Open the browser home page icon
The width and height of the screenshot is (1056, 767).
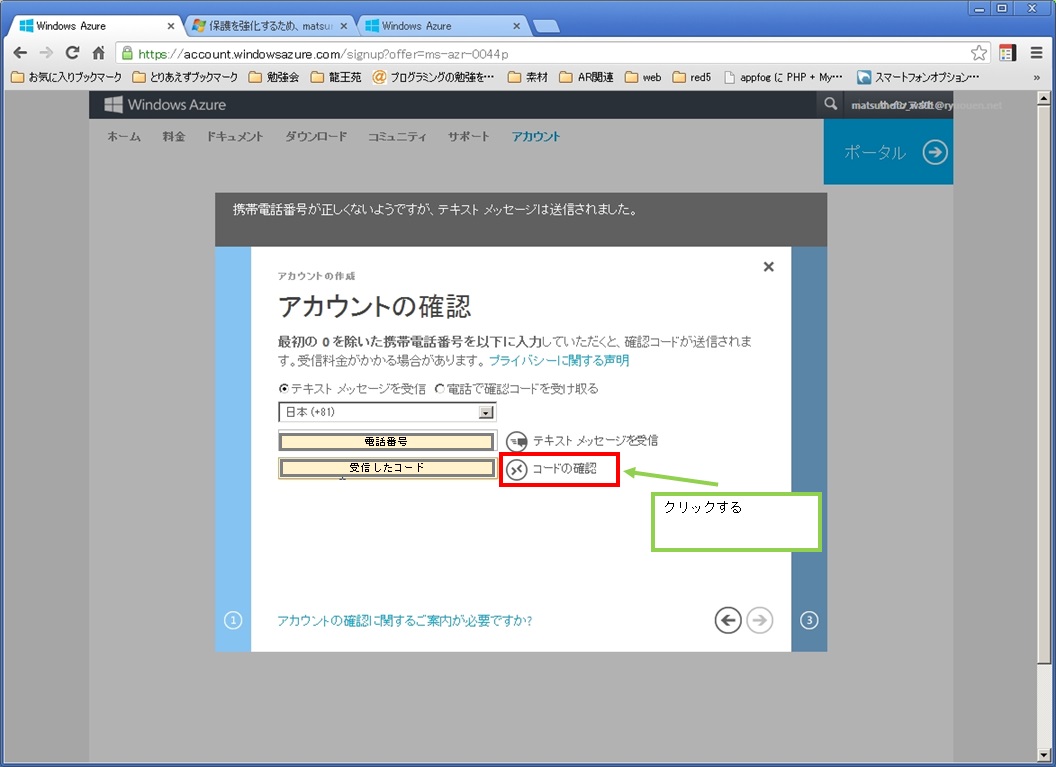98,53
